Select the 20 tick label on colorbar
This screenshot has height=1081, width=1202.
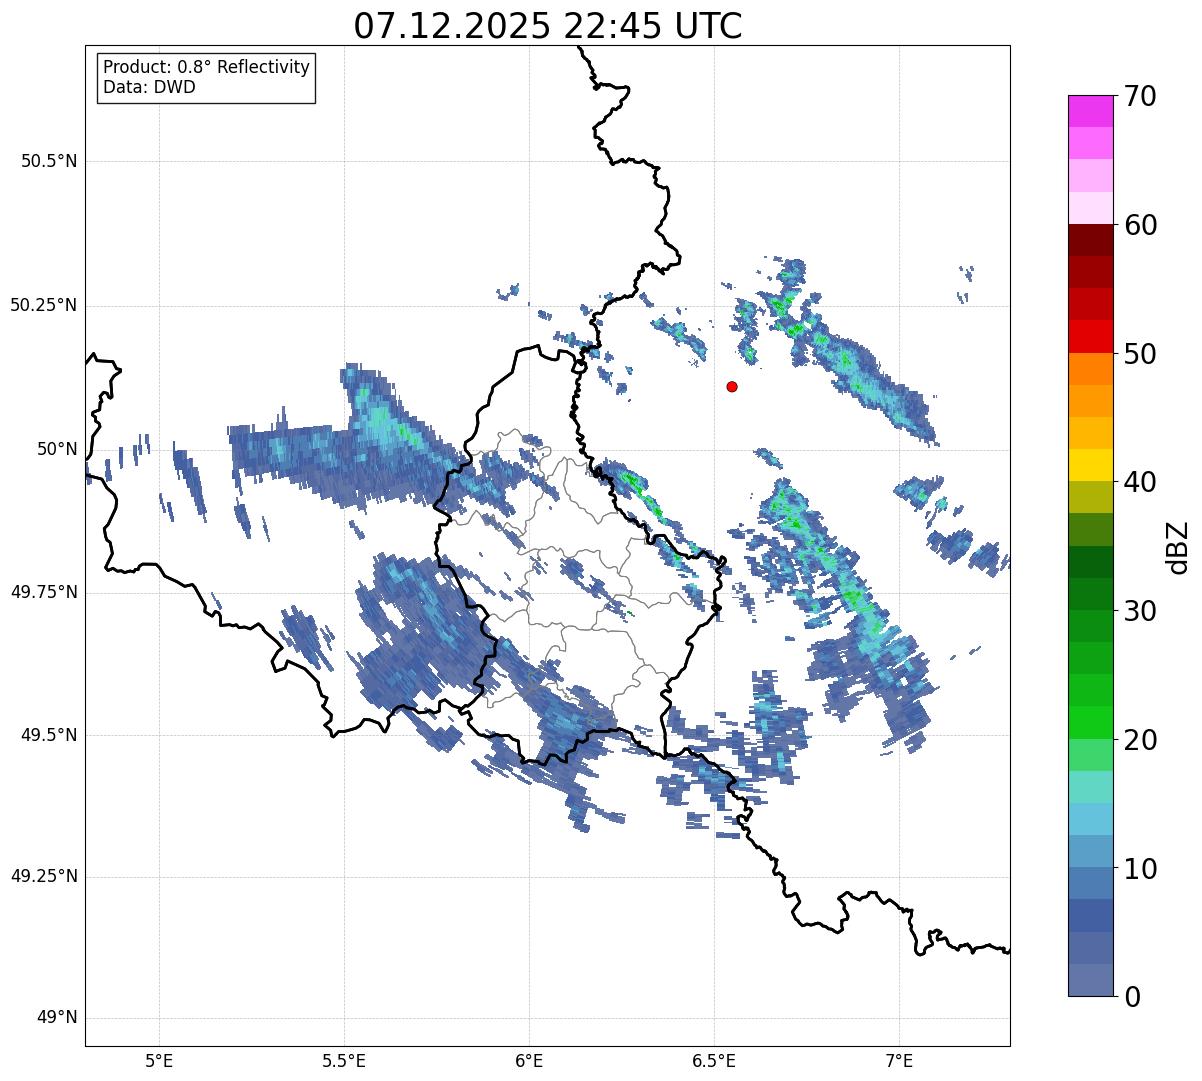(1140, 740)
